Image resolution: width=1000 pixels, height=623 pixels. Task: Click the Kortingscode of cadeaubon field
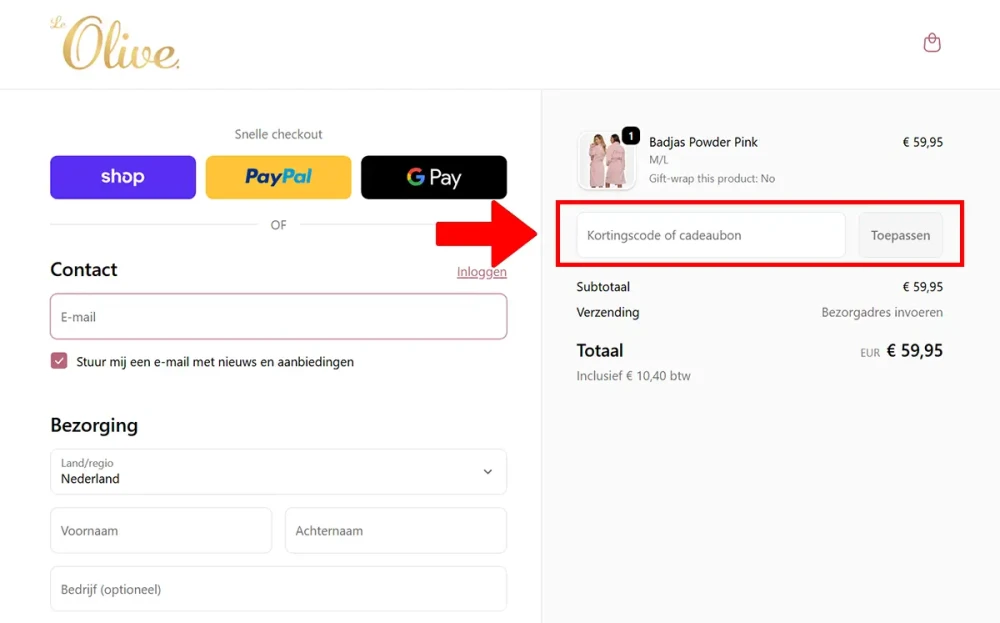click(x=711, y=236)
